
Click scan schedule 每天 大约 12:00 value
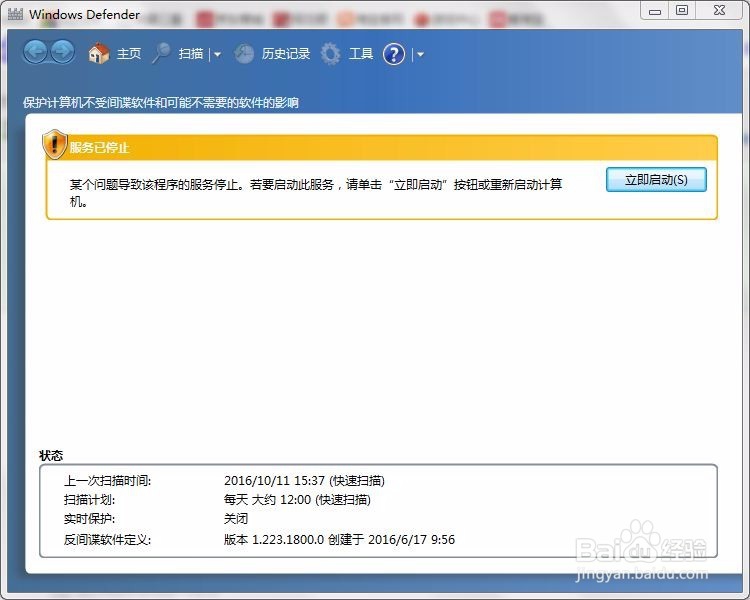point(297,500)
